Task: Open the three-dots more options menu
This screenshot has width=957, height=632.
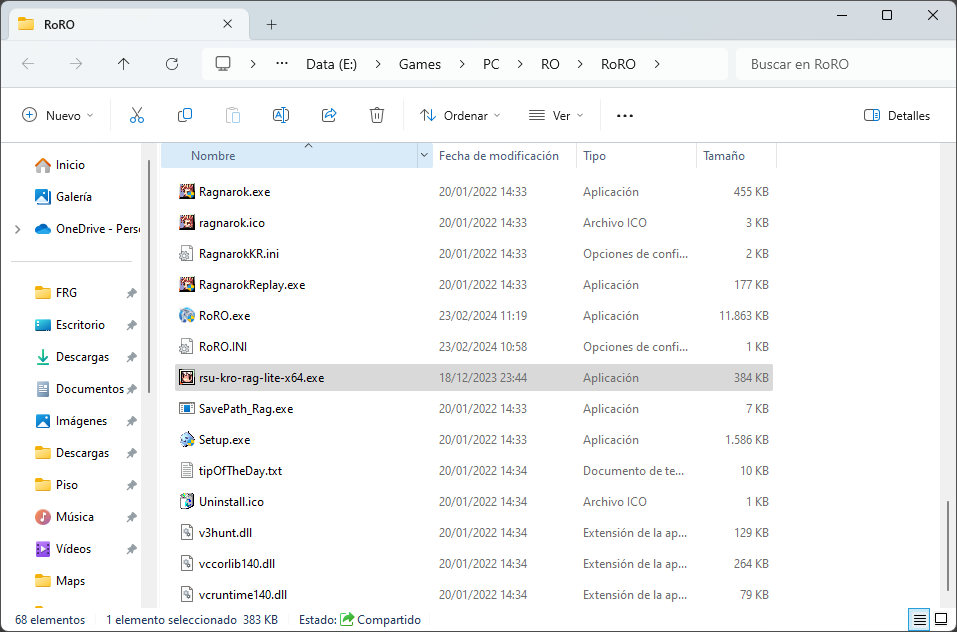Action: click(x=625, y=115)
